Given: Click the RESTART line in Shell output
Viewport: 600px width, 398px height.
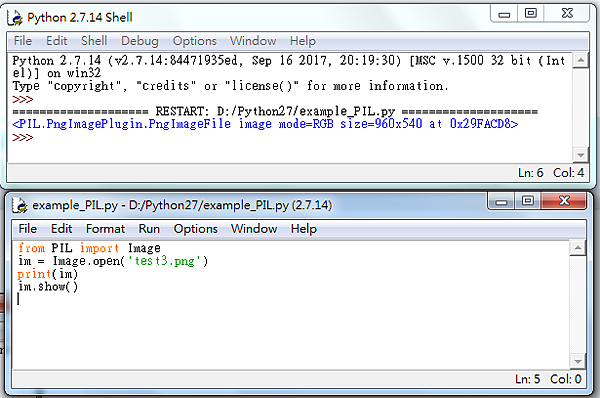Looking at the screenshot, I should click(x=275, y=111).
